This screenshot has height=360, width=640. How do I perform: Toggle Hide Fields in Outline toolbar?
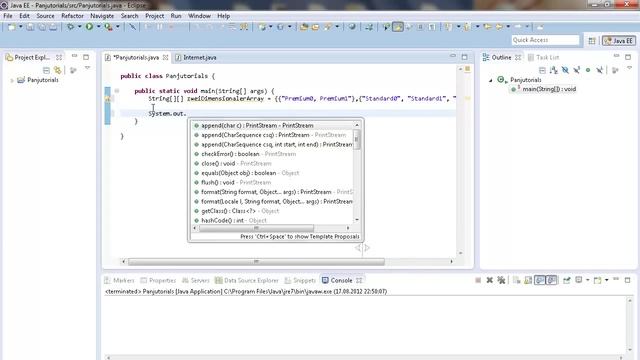[x=565, y=70]
